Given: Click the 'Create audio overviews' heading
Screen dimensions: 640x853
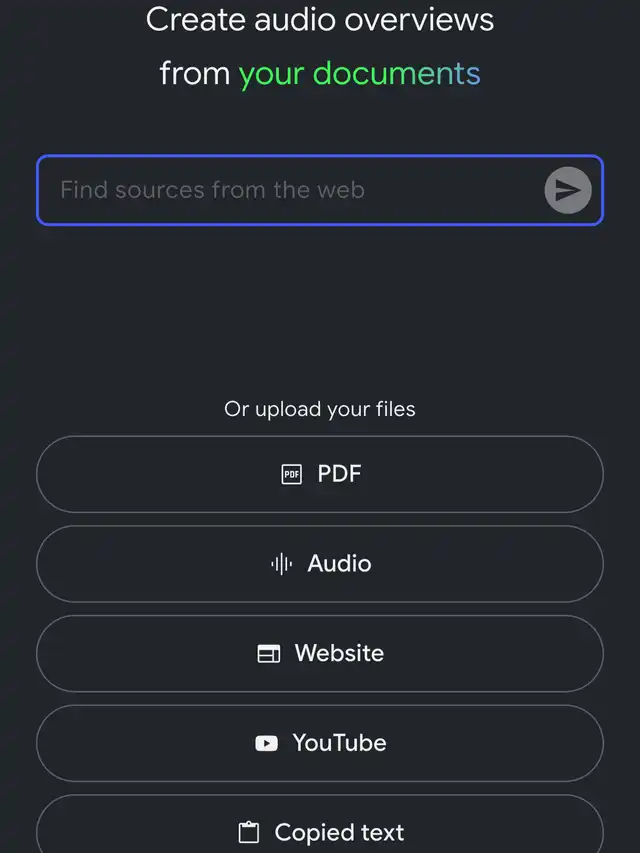Looking at the screenshot, I should (320, 20).
